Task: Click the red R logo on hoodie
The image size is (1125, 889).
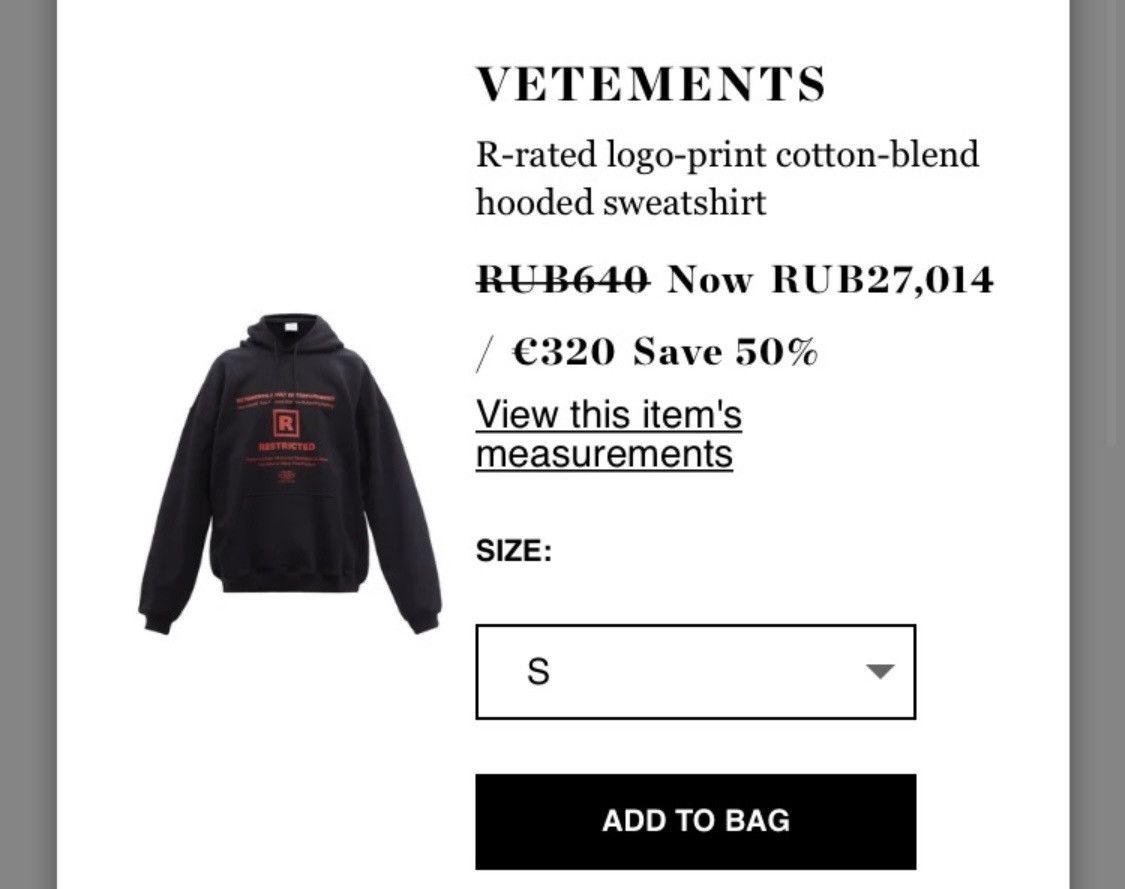Action: click(x=286, y=424)
